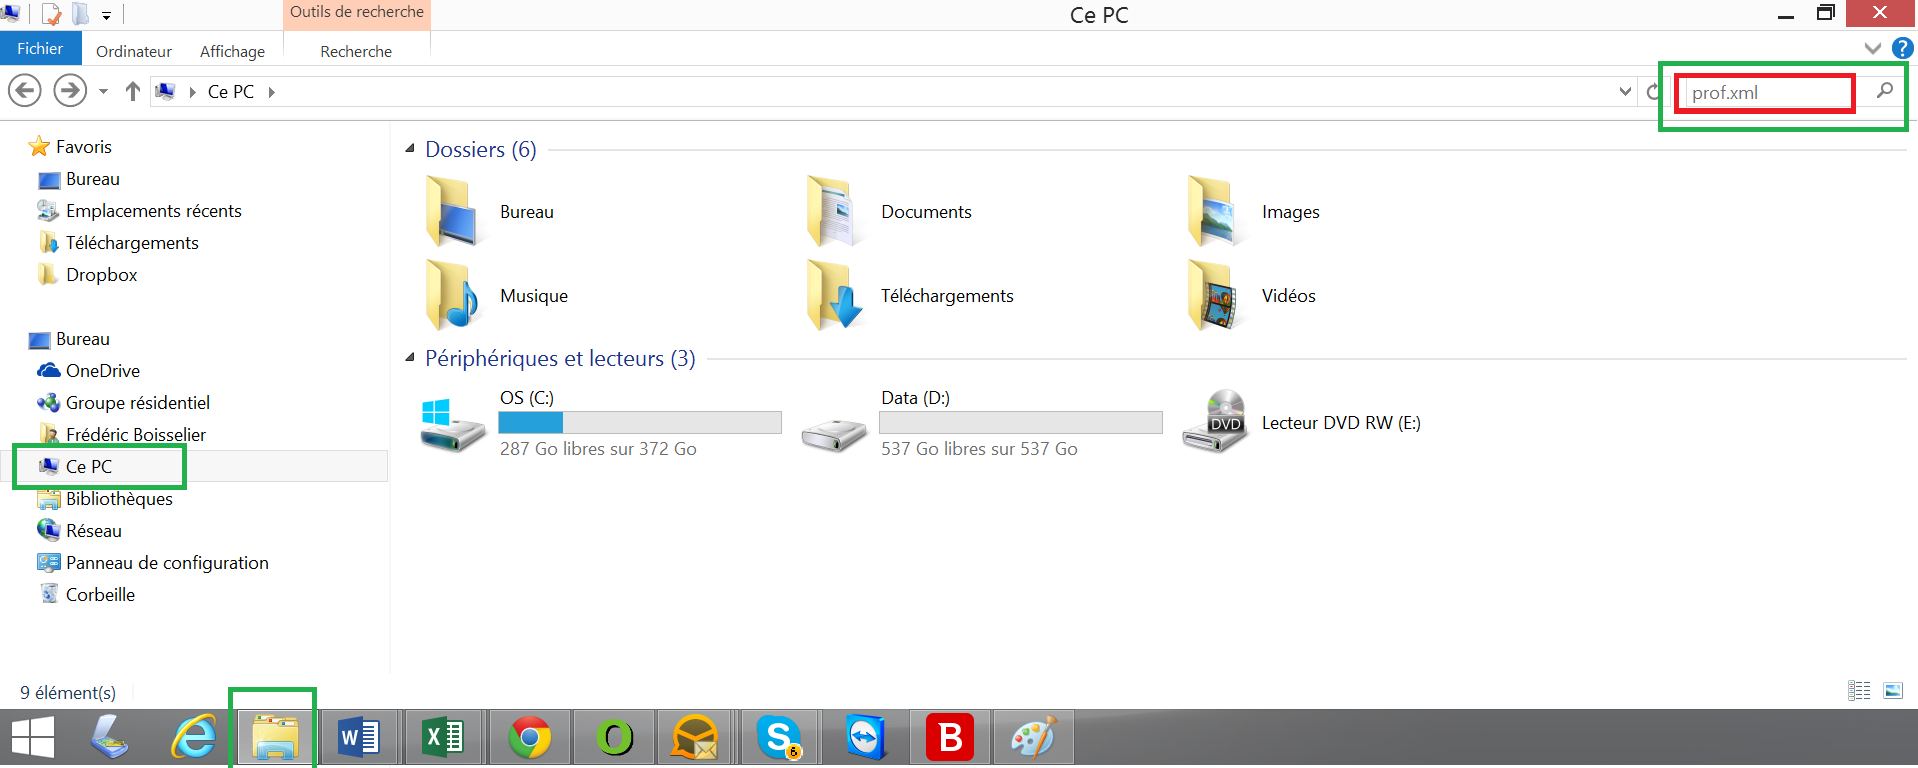Viewport: 1918px width, 768px height.
Task: Click the Back navigation arrow
Action: pyautogui.click(x=25, y=91)
